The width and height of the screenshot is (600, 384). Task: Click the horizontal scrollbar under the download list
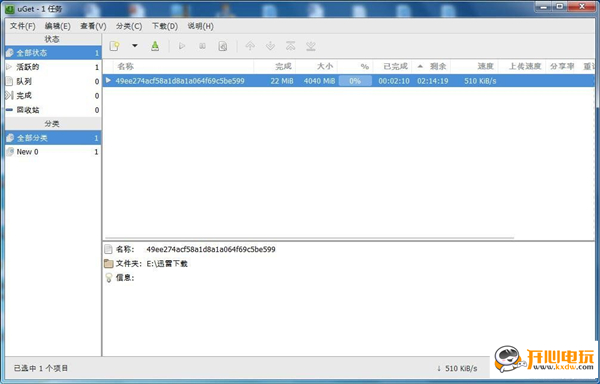tap(309, 238)
